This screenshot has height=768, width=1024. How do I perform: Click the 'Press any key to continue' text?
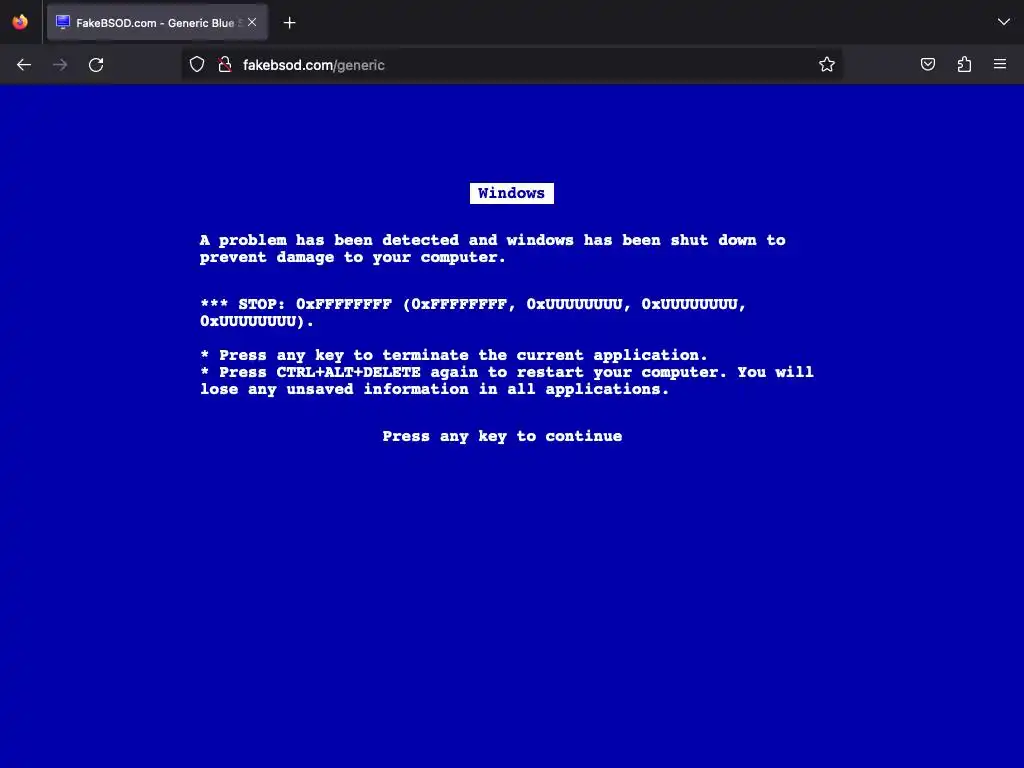click(x=502, y=436)
